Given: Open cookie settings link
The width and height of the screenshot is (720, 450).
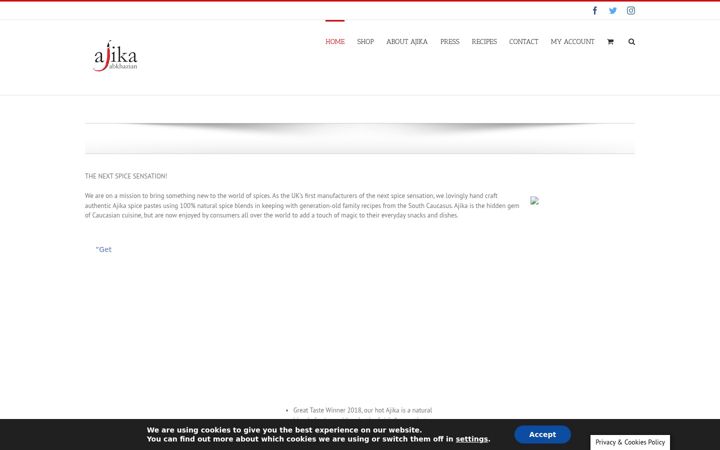Looking at the screenshot, I should (472, 439).
